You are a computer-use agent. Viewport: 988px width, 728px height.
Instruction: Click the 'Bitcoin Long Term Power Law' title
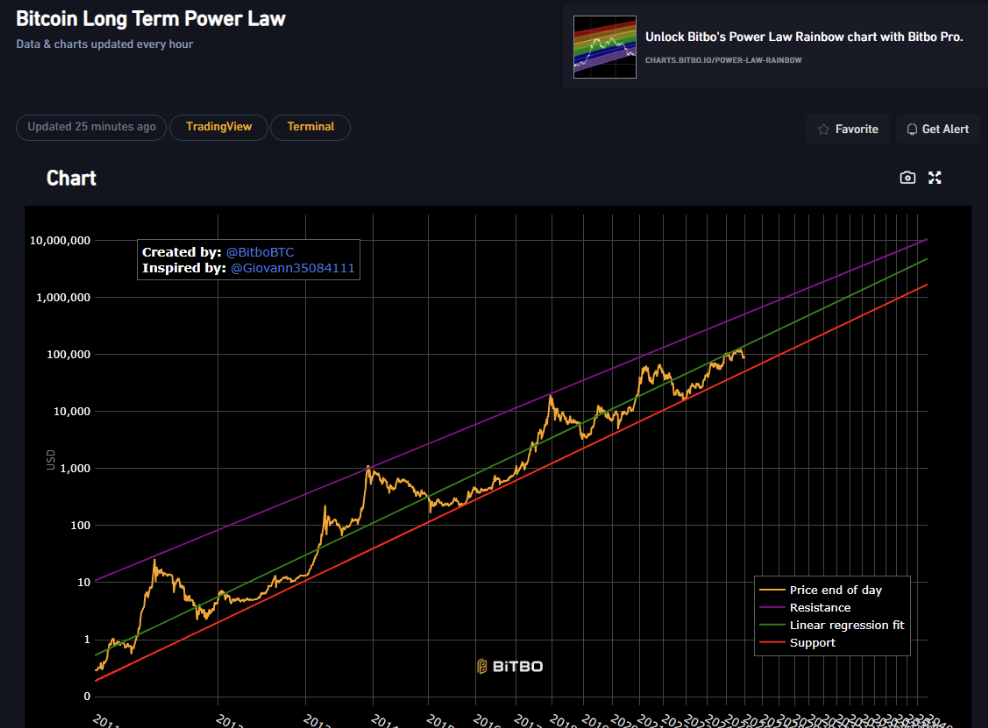point(150,18)
